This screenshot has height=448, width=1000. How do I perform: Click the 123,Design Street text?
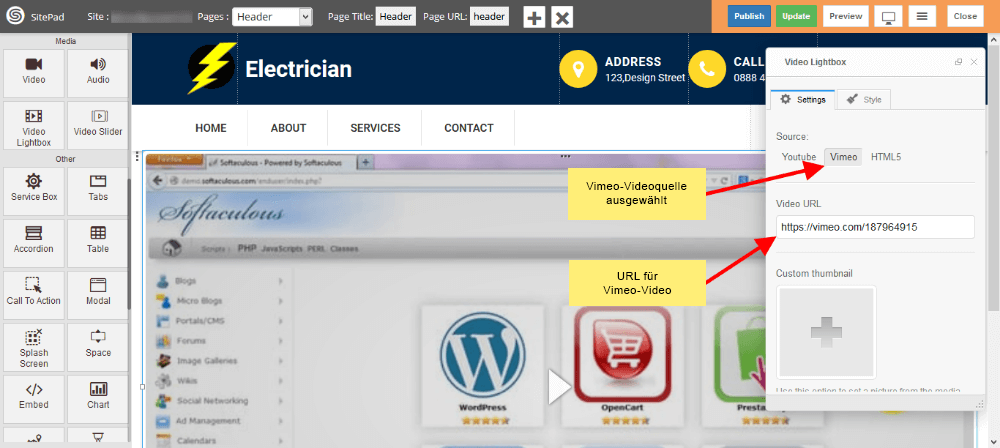click(x=645, y=78)
